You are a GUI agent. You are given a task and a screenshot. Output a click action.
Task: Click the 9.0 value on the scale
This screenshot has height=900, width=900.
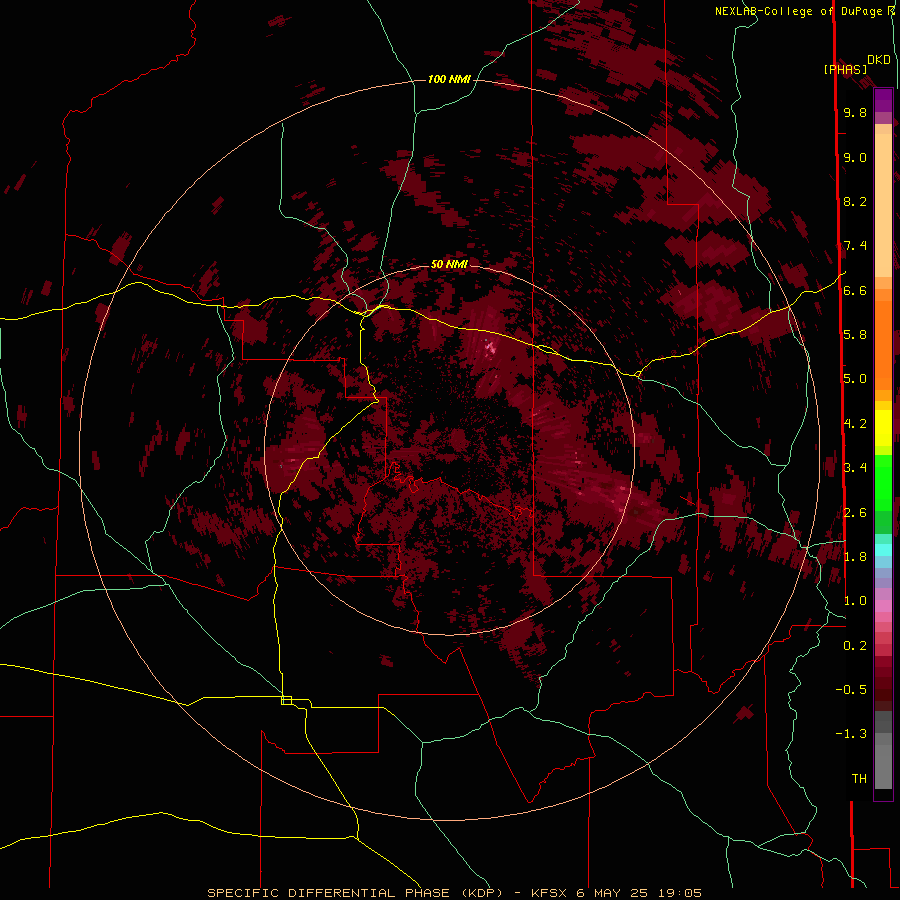[x=855, y=157]
